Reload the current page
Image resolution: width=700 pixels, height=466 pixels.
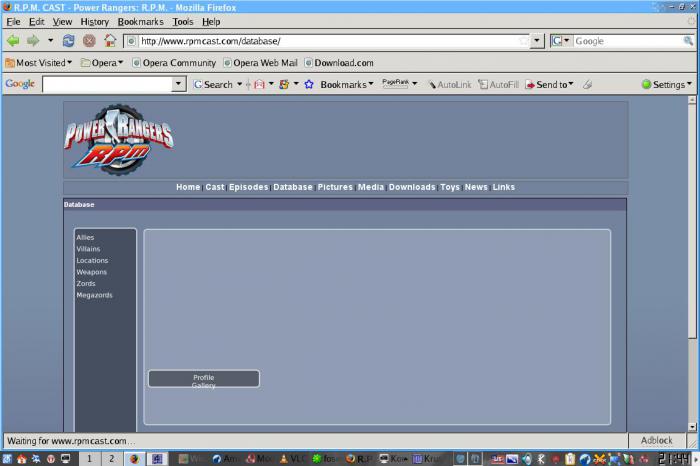click(x=68, y=41)
